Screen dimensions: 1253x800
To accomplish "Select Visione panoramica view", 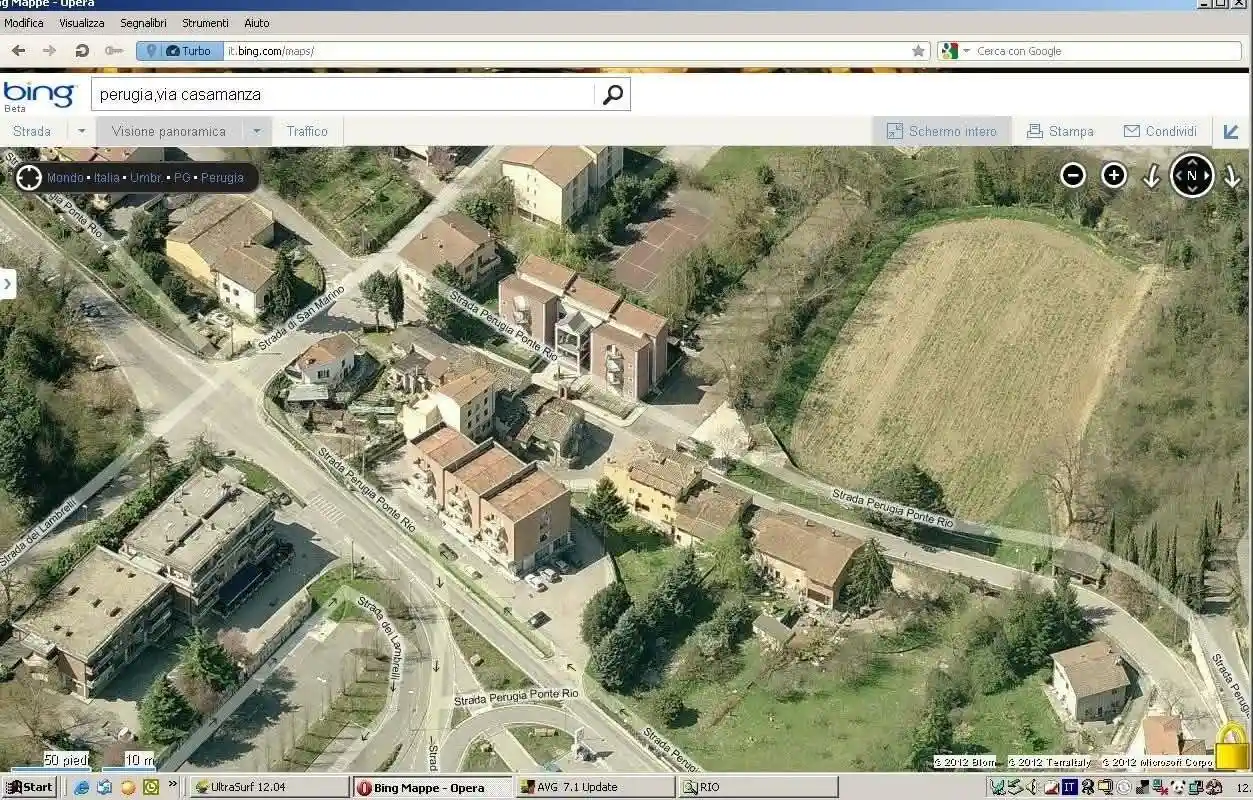I will [x=169, y=131].
